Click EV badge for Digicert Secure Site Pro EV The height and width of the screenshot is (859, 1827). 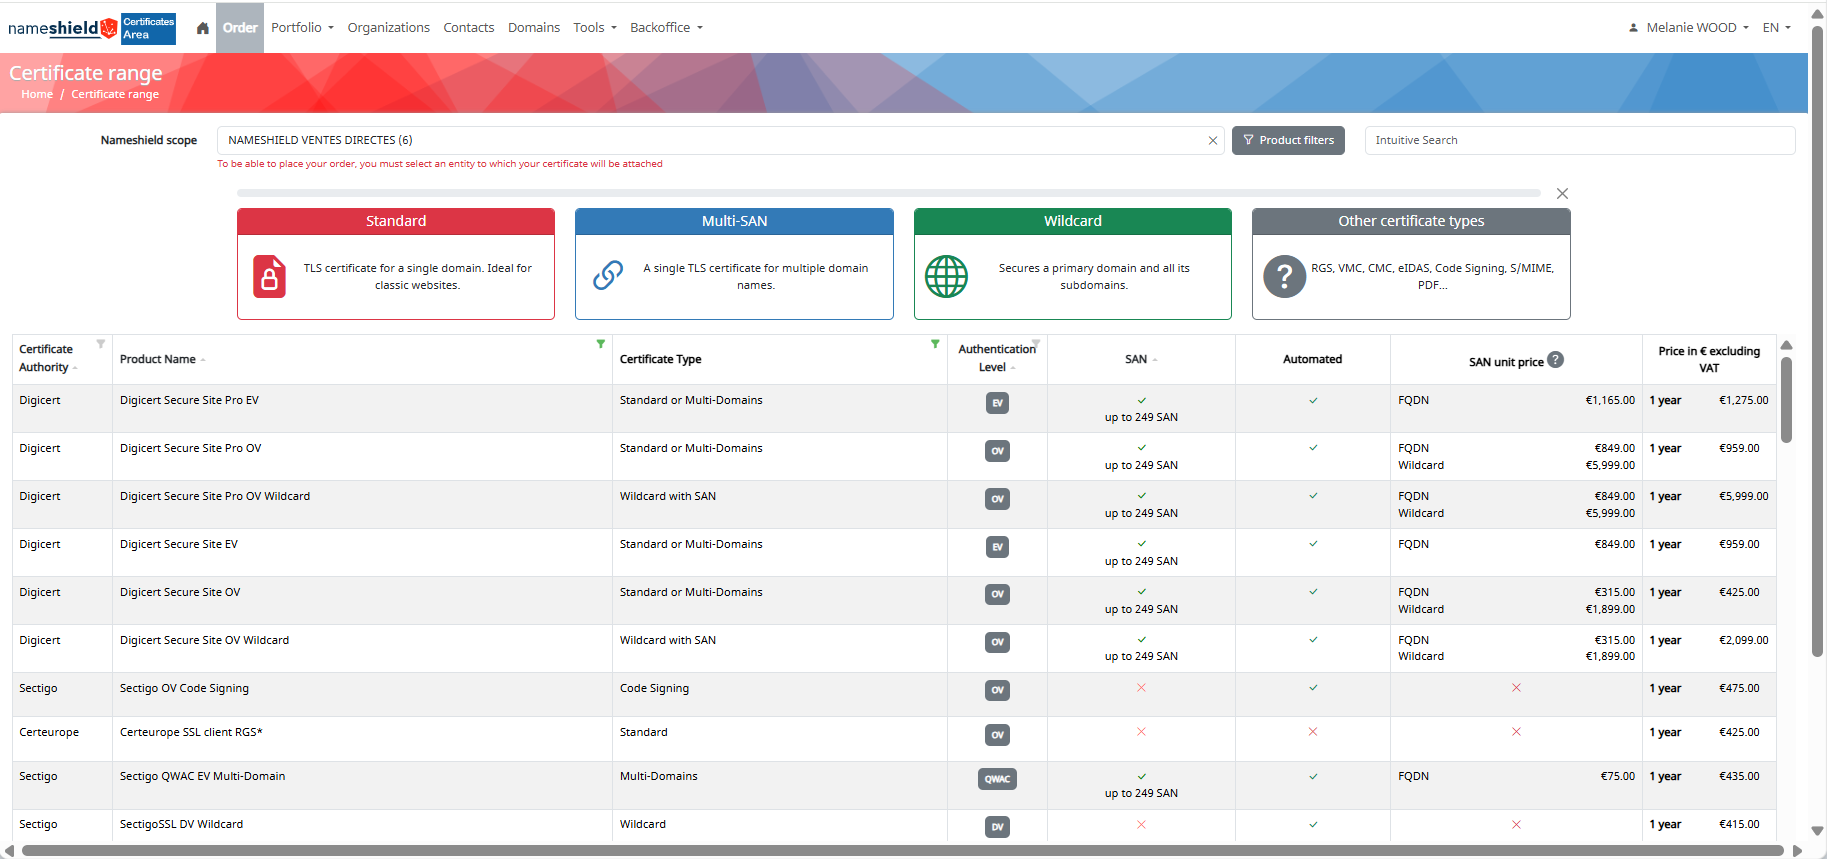(997, 403)
